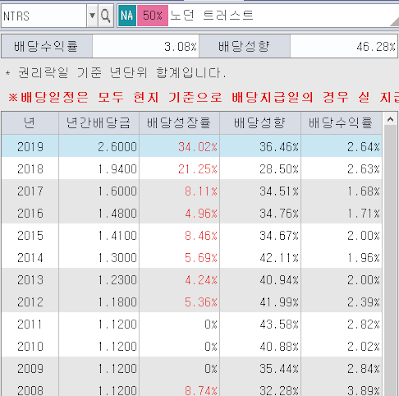This screenshot has width=399, height=396.
Task: Click the growth rate 5.36%
Action: (201, 302)
